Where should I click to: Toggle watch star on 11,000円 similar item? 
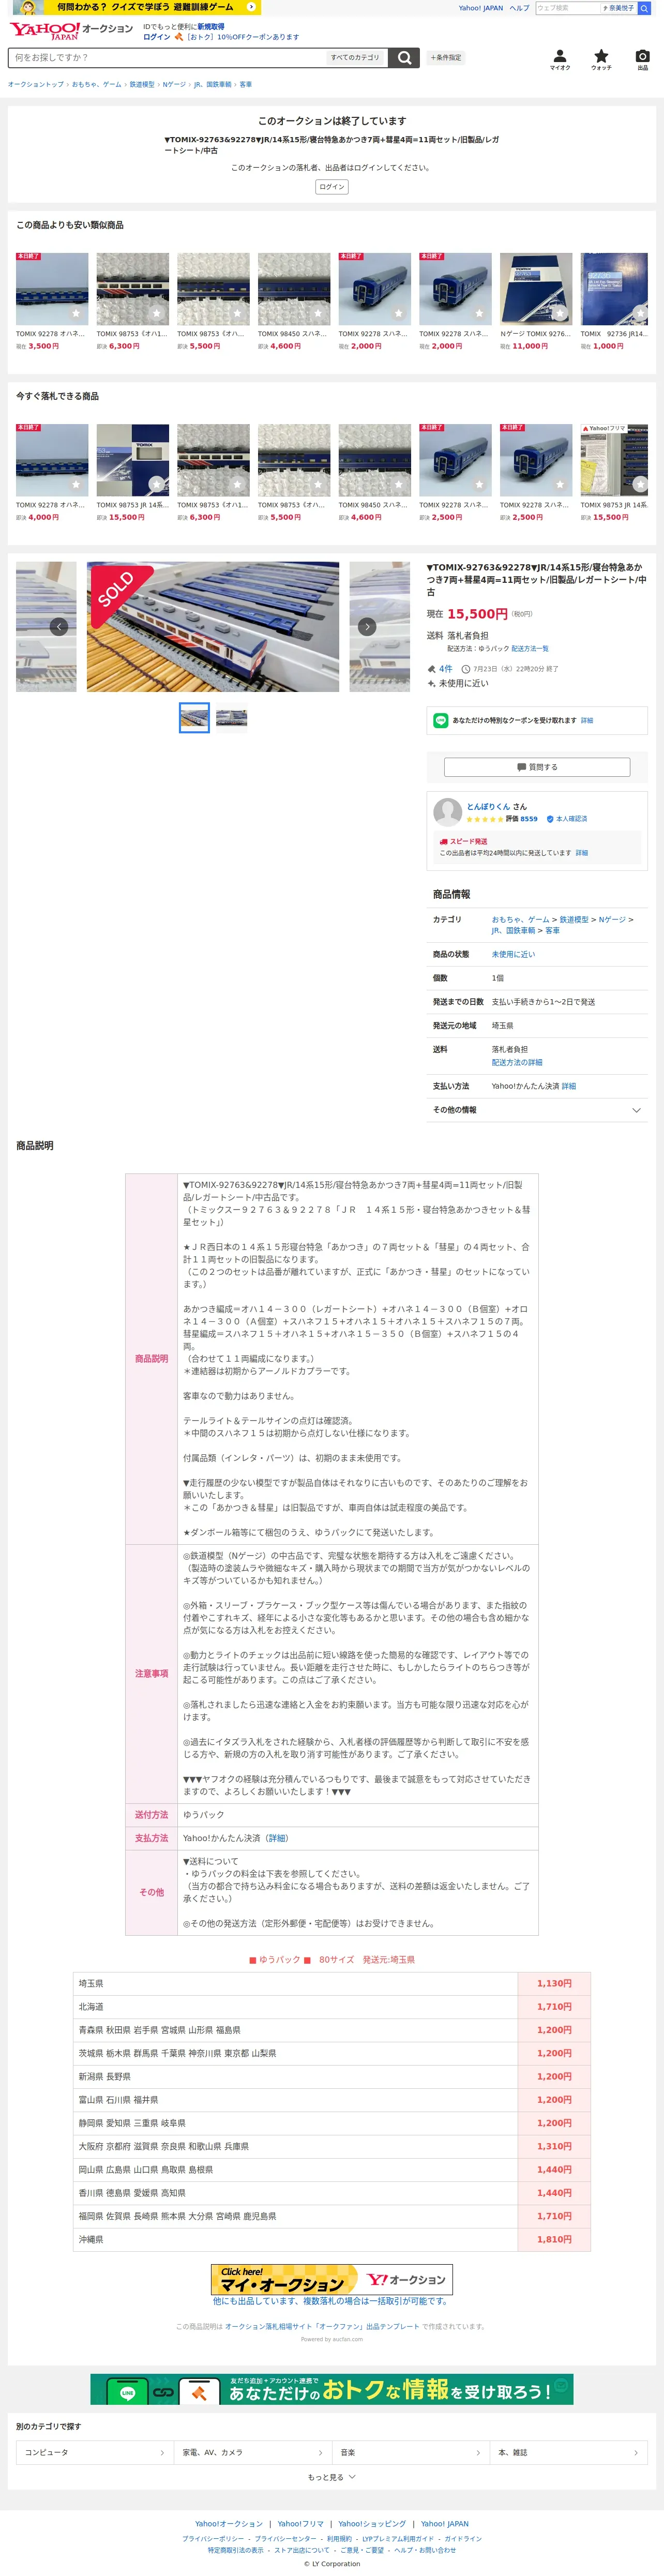[x=560, y=313]
